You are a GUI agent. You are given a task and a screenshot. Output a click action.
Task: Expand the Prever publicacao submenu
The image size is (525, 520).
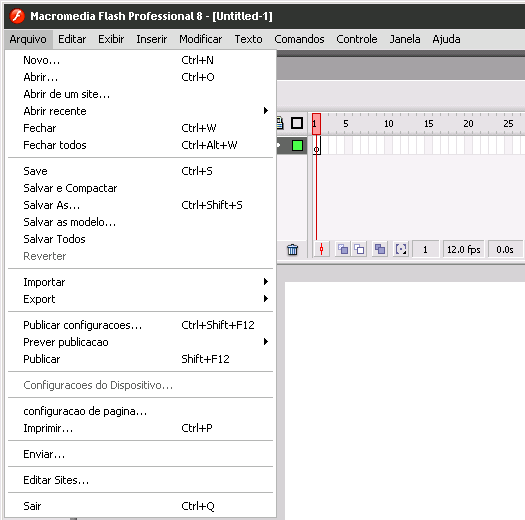[x=141, y=343]
